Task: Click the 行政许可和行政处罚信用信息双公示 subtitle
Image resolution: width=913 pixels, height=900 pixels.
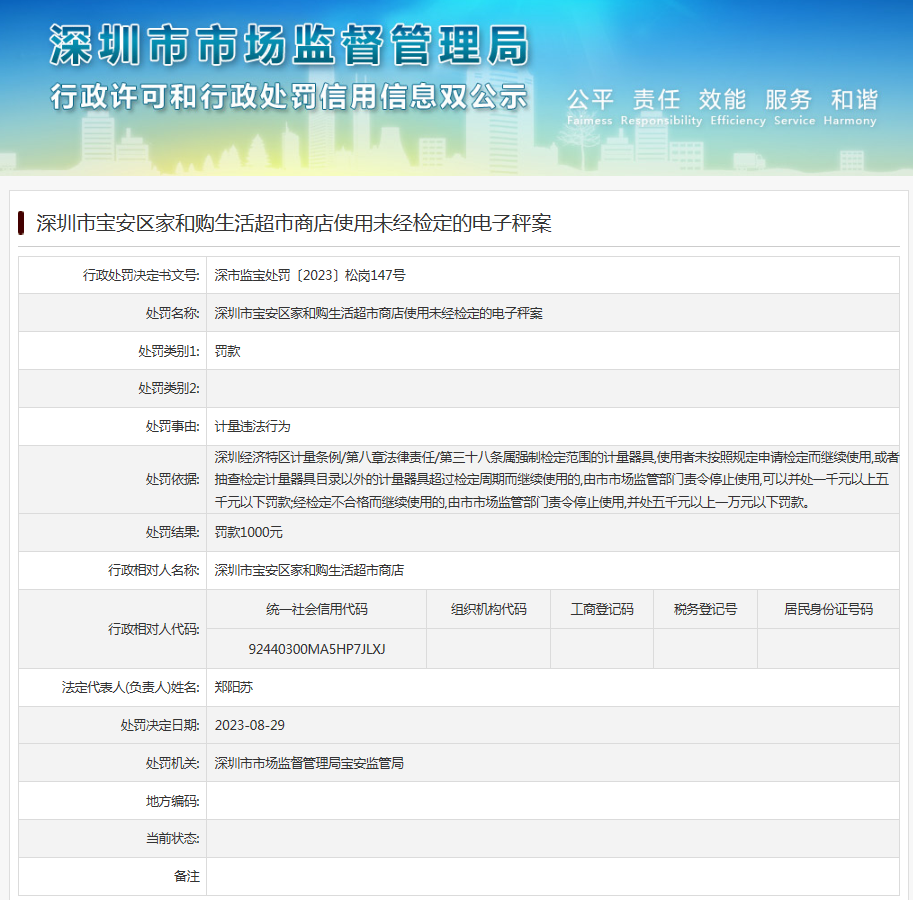Action: click(289, 96)
